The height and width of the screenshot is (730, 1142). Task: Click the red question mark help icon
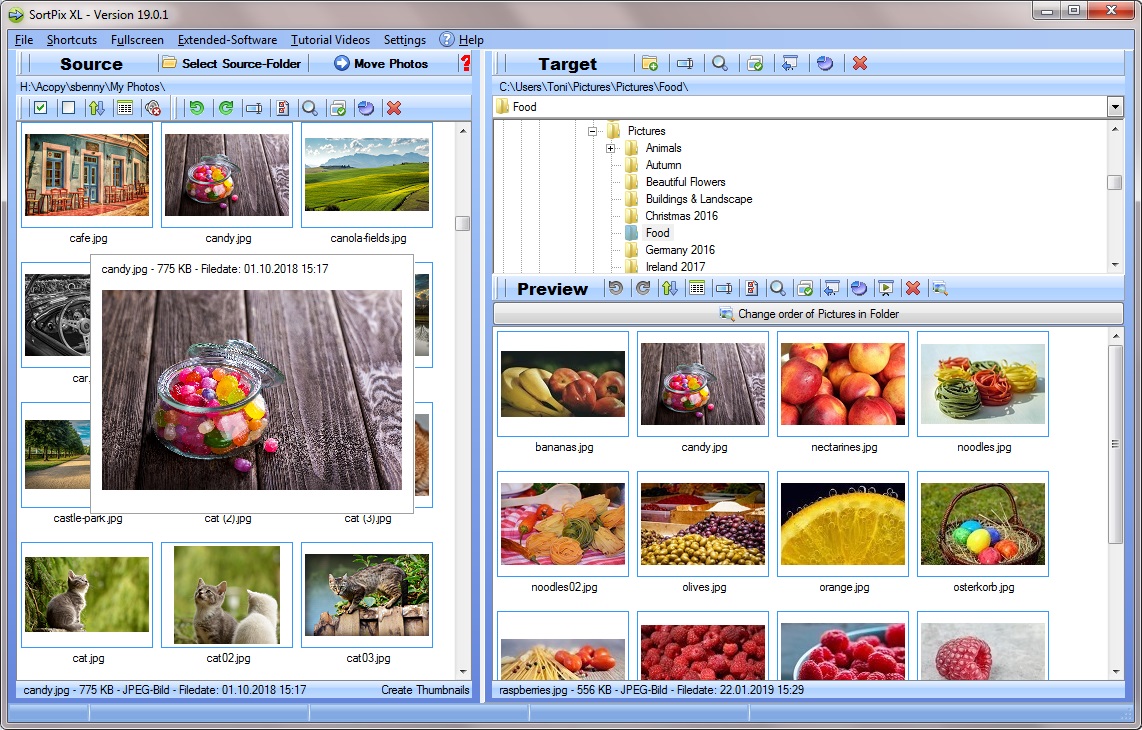[x=466, y=63]
